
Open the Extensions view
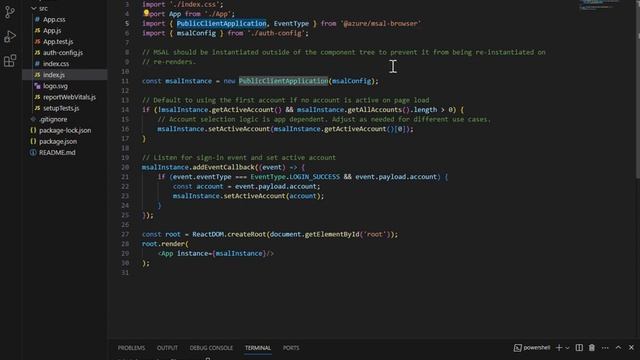coord(9,61)
